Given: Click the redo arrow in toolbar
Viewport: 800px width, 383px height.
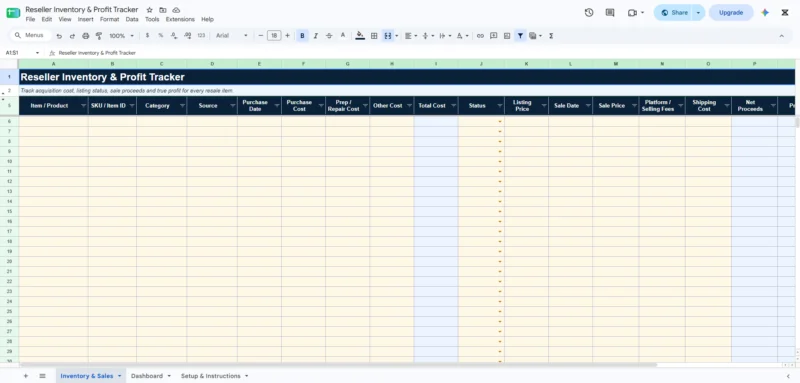Looking at the screenshot, I should pos(72,36).
